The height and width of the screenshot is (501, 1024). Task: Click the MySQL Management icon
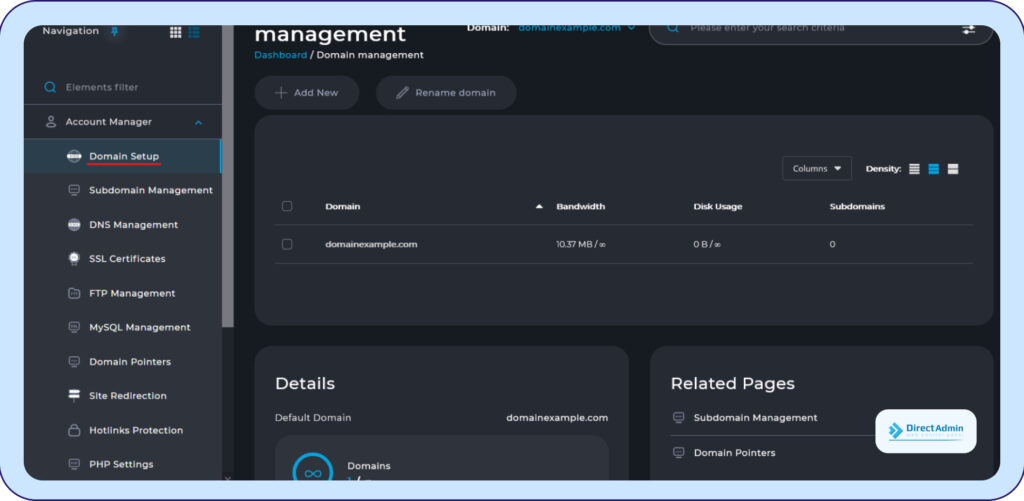pyautogui.click(x=74, y=327)
